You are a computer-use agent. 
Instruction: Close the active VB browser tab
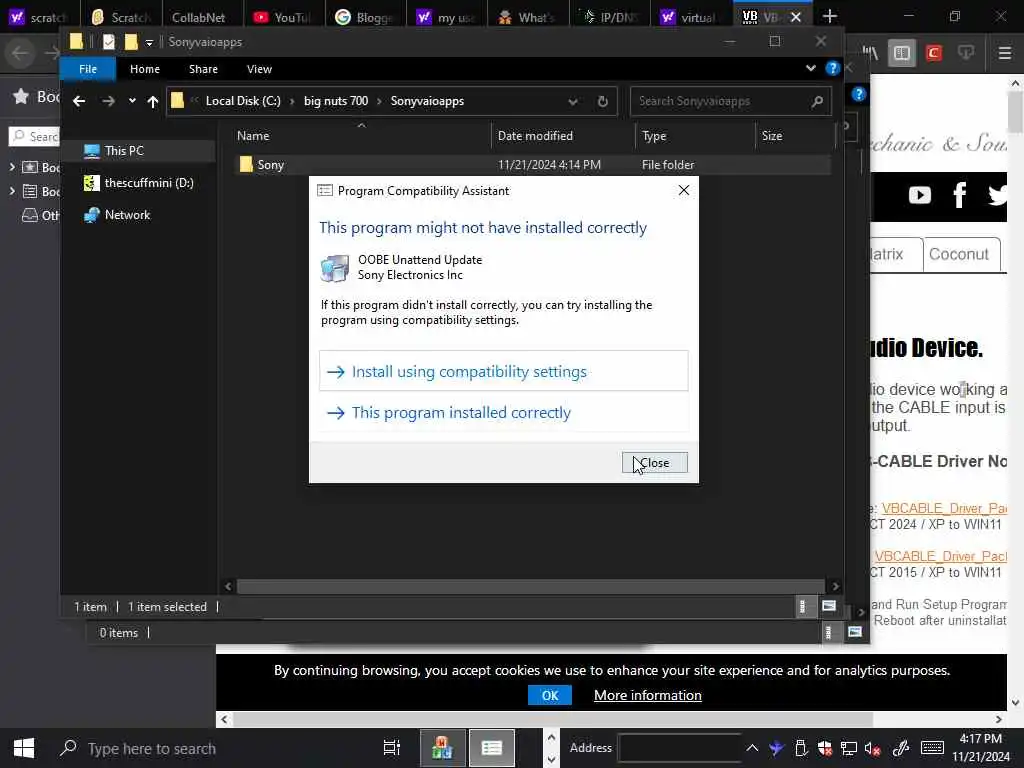795,17
